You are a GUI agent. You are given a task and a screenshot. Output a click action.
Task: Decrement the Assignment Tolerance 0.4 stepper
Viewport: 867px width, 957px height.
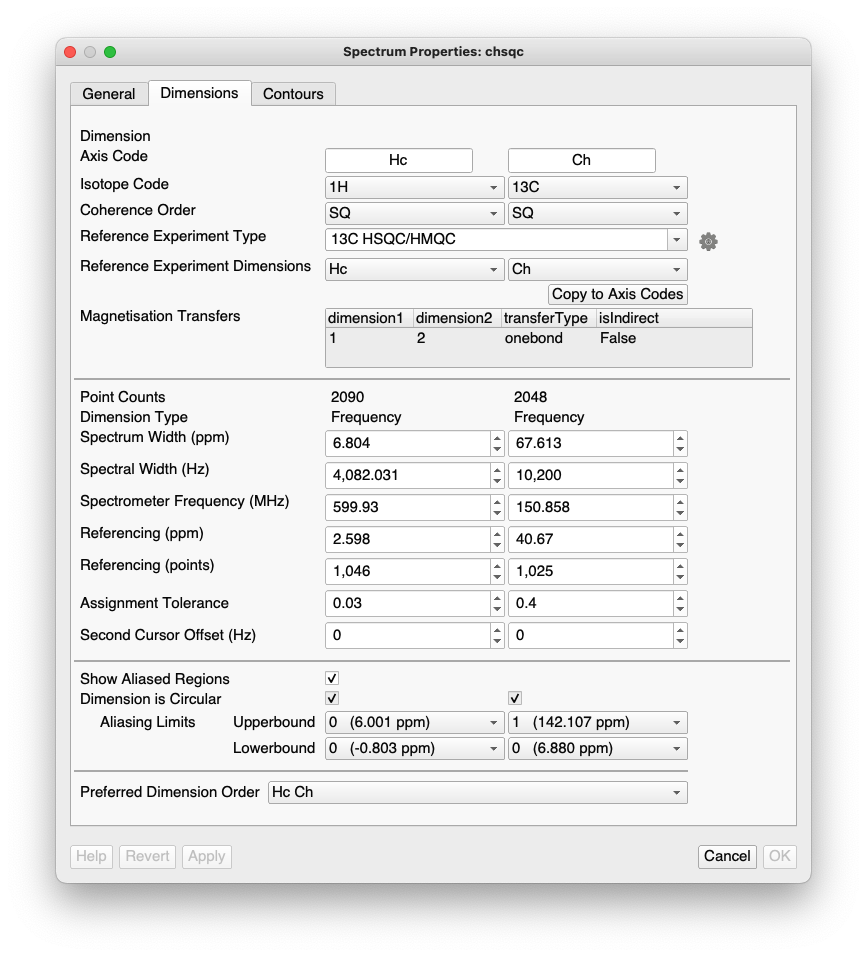680,609
